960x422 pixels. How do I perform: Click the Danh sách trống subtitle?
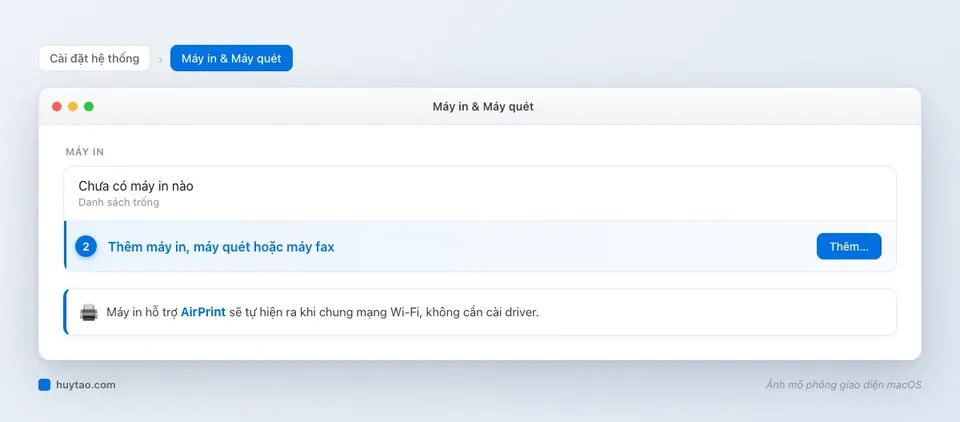click(119, 202)
